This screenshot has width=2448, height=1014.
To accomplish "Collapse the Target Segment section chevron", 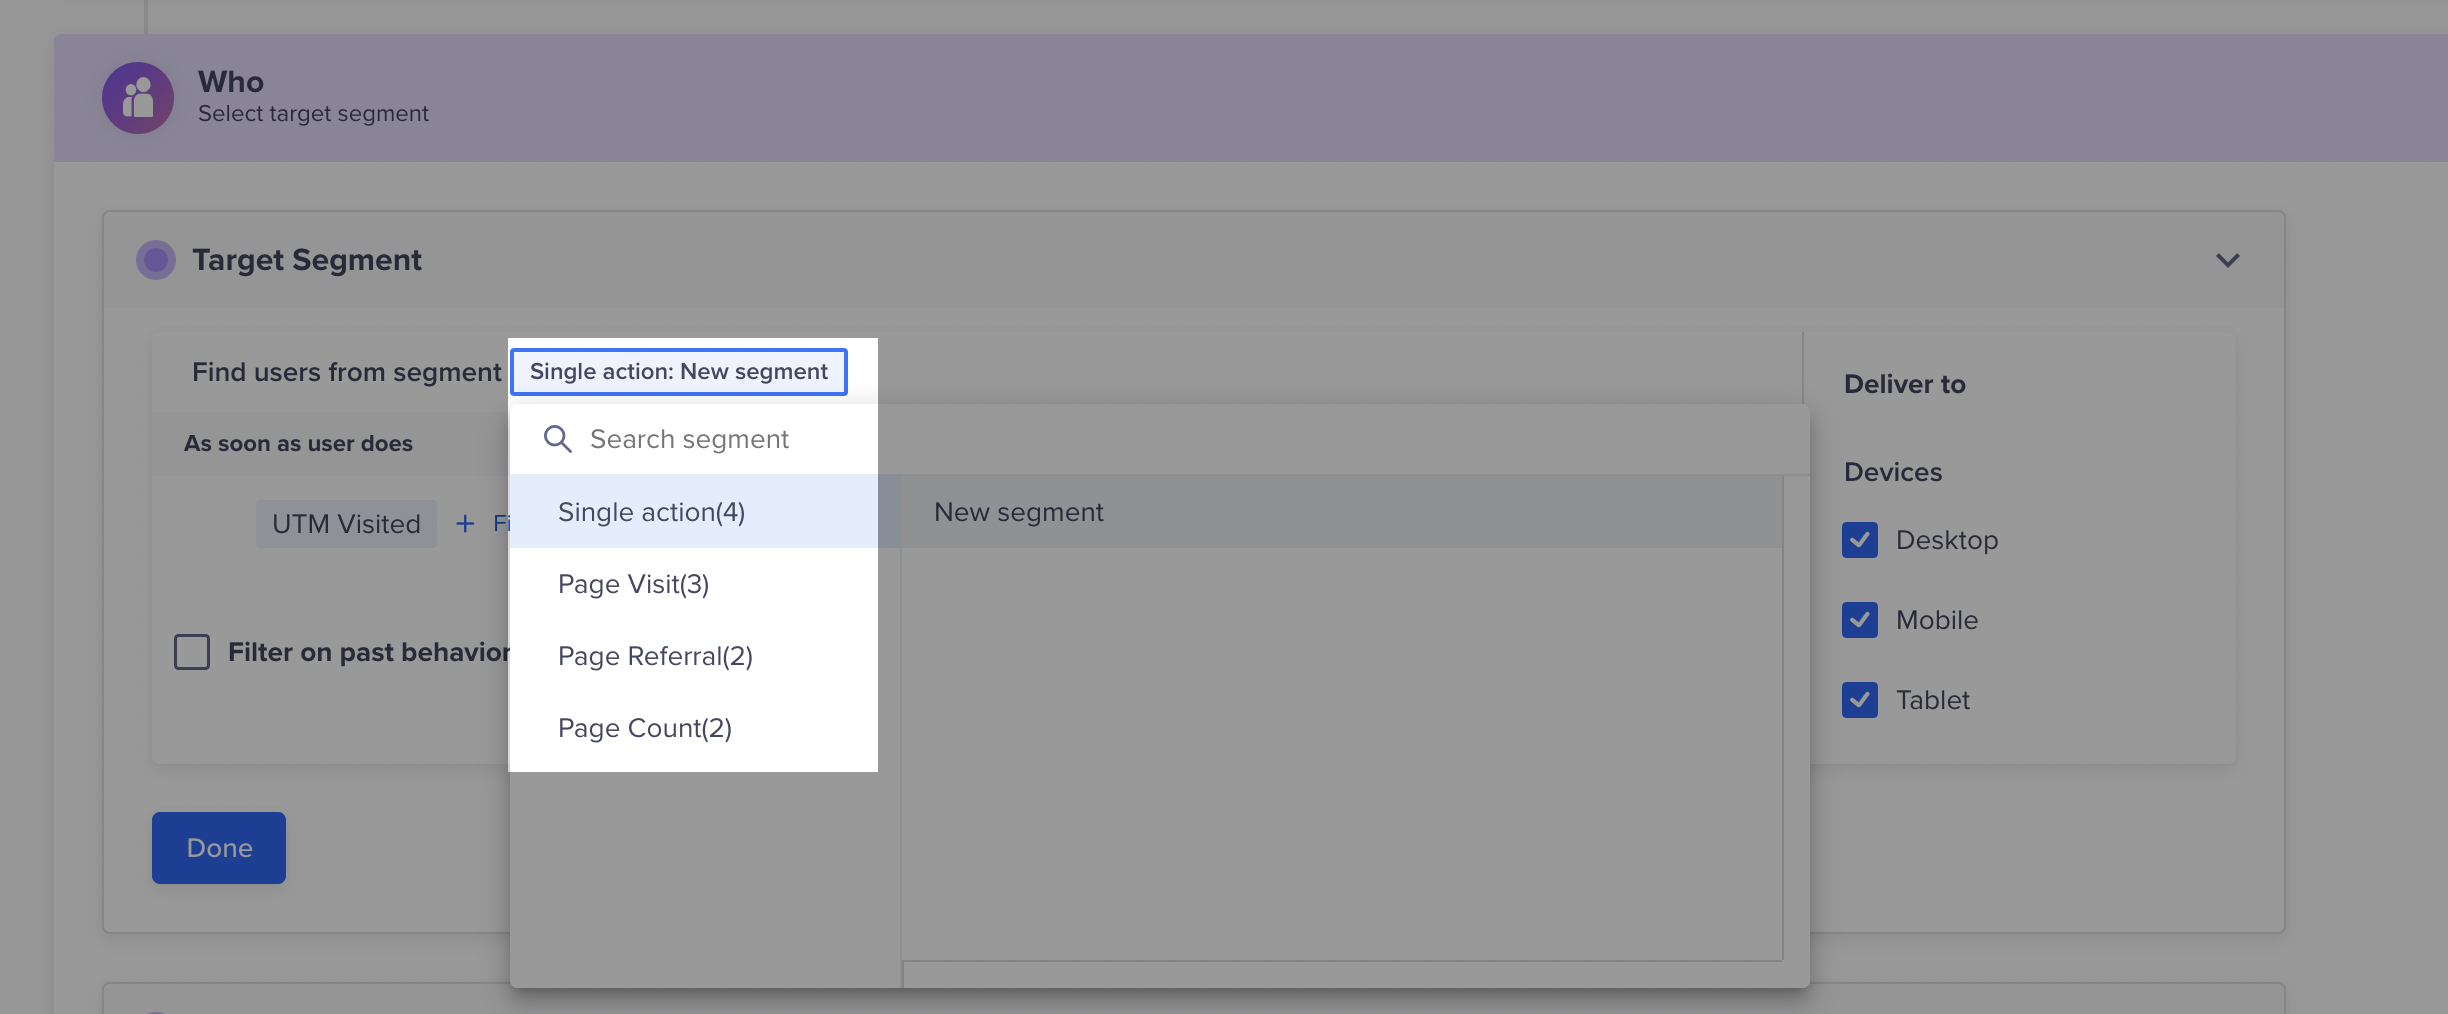I will point(2228,260).
